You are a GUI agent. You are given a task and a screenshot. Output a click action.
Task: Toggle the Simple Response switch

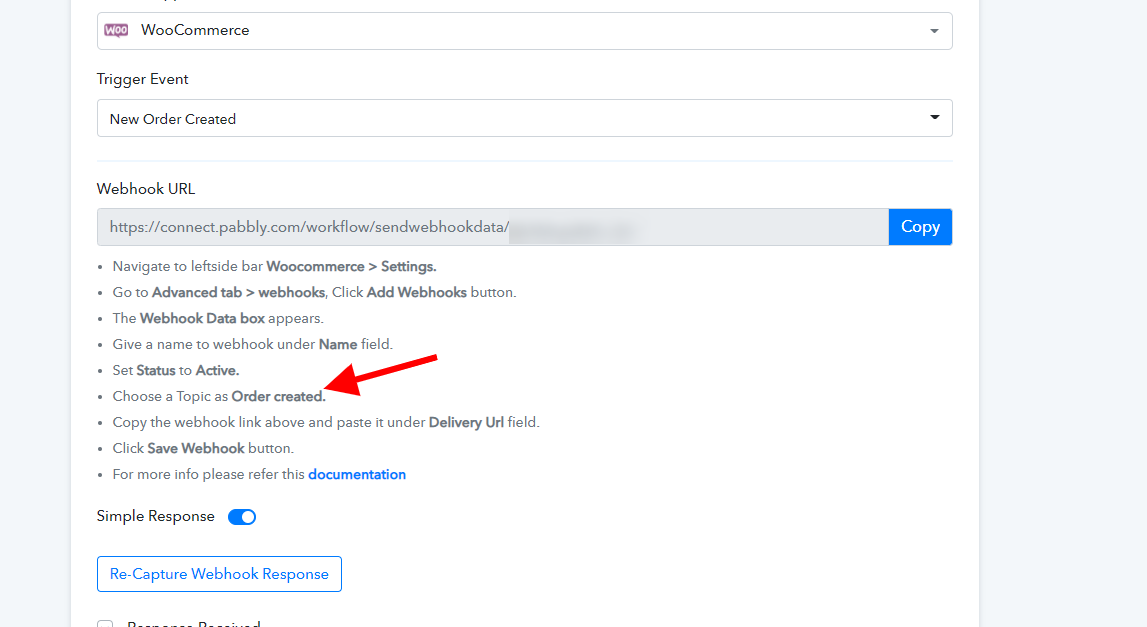click(241, 517)
